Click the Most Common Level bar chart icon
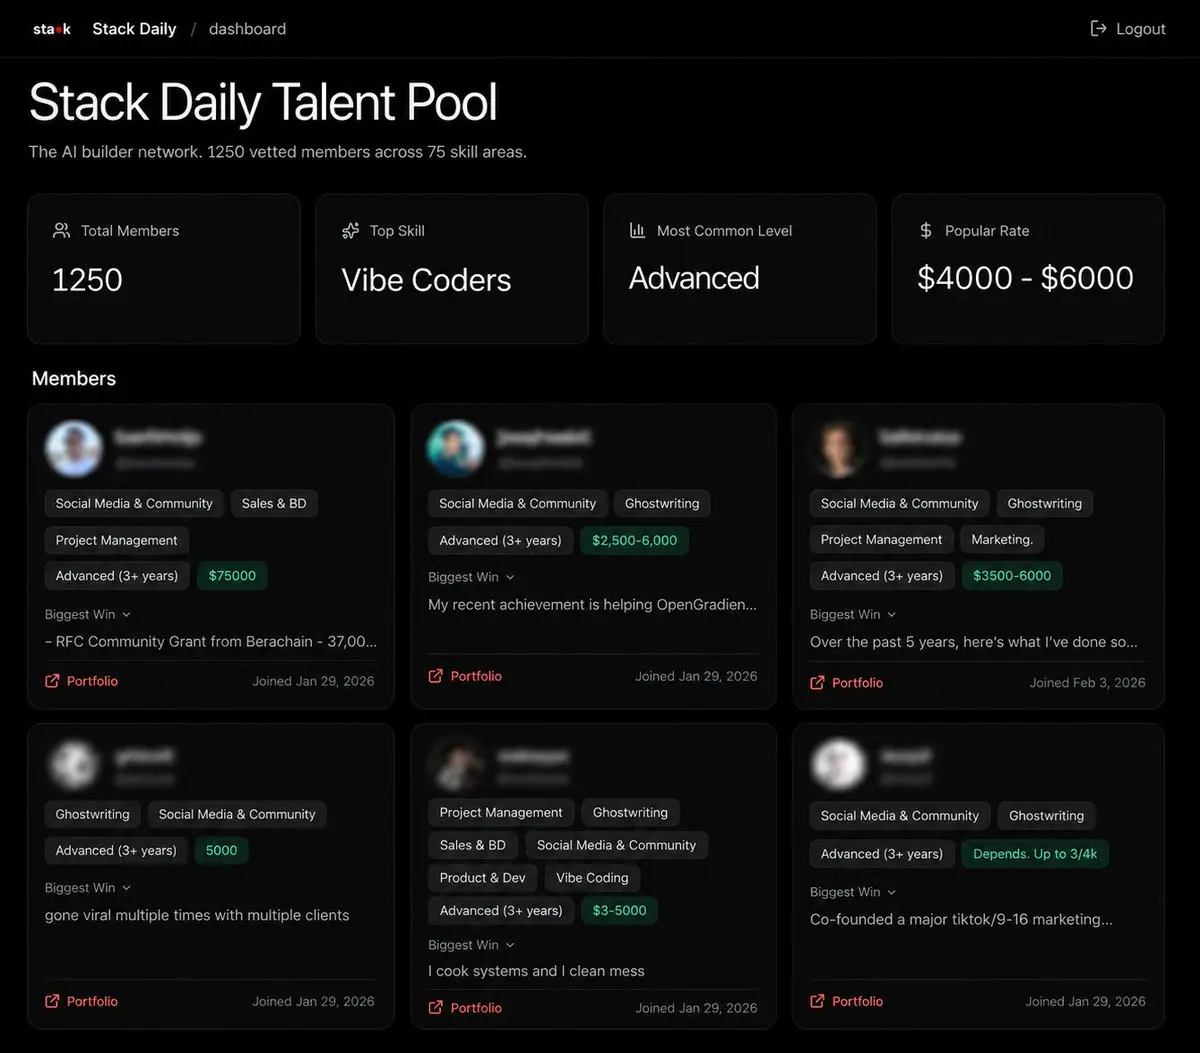This screenshot has width=1200, height=1053. click(x=637, y=230)
